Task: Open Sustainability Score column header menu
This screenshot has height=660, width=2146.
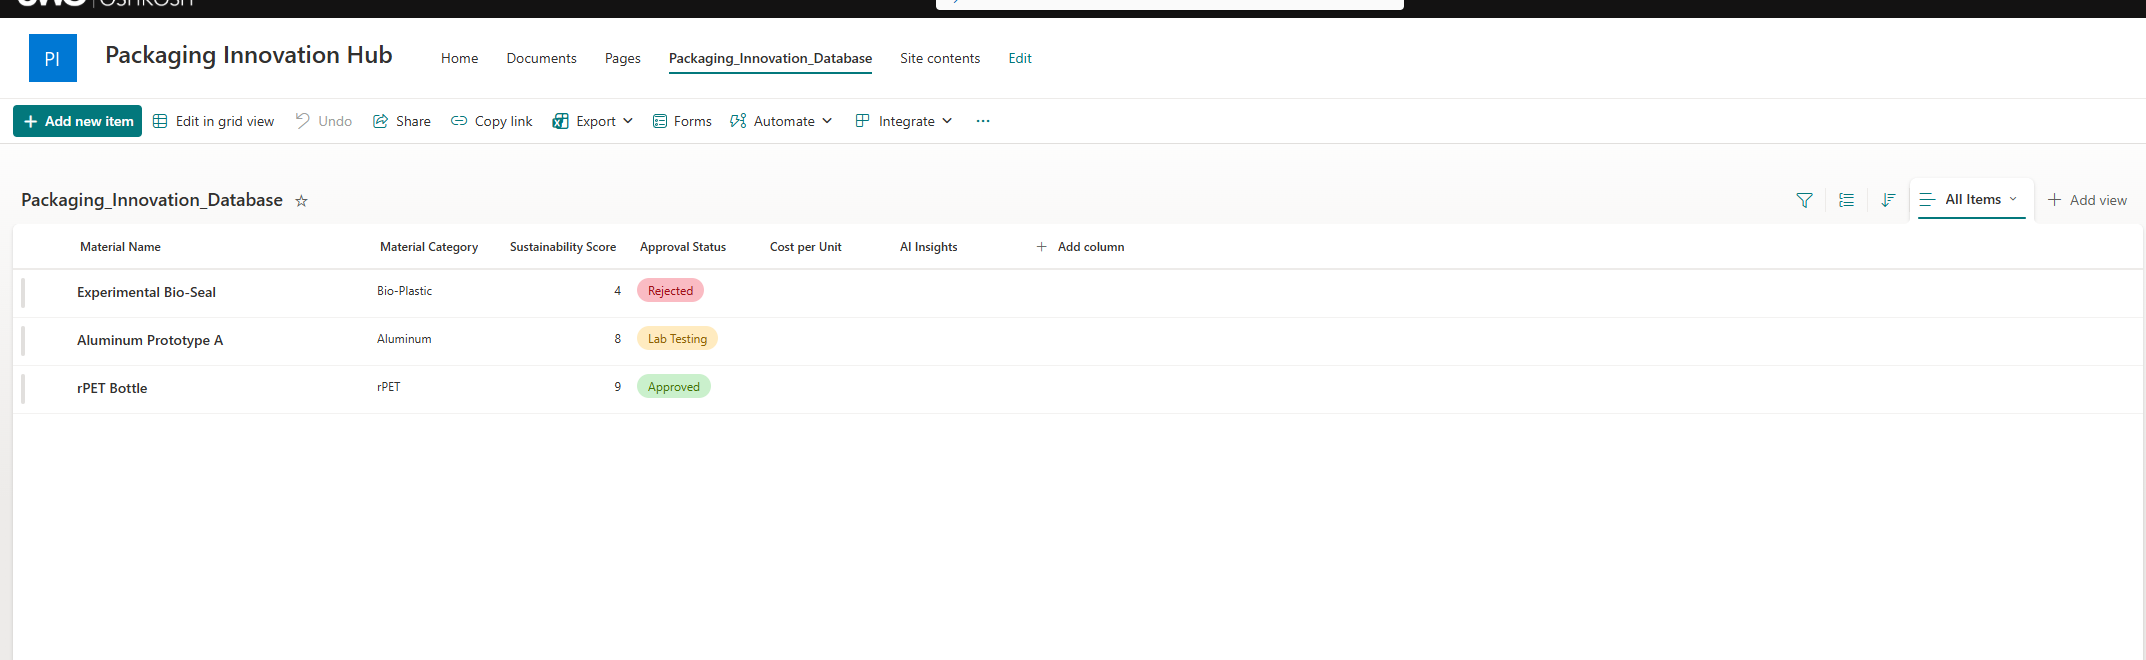Action: [563, 247]
